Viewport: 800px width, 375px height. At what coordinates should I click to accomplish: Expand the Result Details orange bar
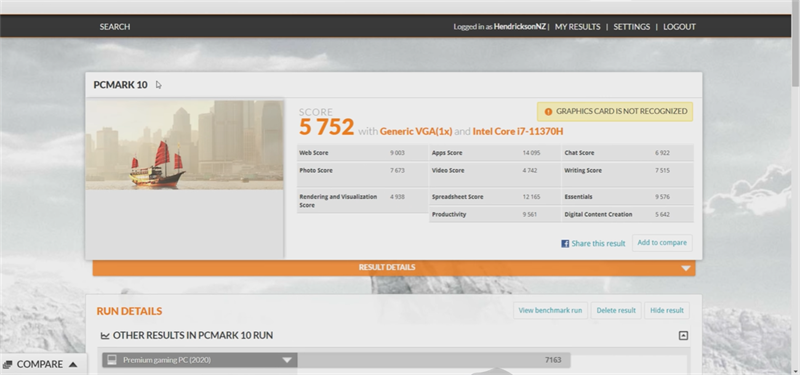click(x=394, y=268)
